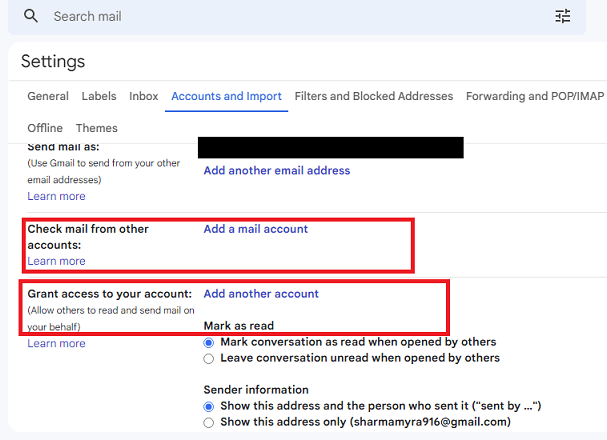Open Filters and Blocked Addresses tab

[374, 97]
